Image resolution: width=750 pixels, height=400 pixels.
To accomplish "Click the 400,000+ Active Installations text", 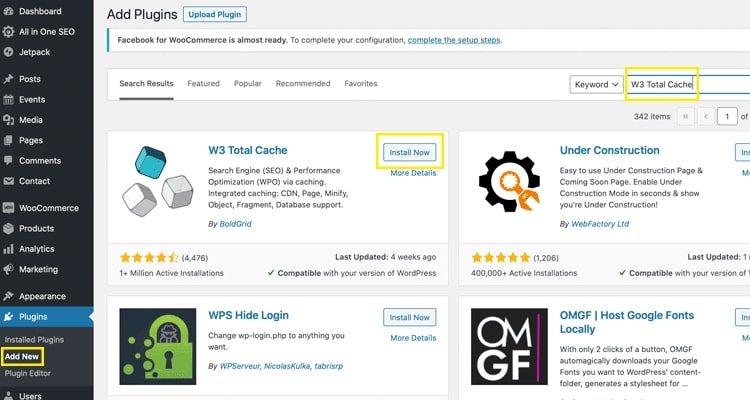I will point(524,273).
